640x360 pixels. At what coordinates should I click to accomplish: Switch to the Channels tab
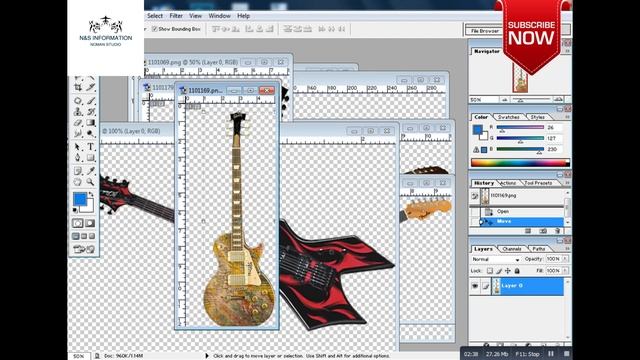pos(512,249)
